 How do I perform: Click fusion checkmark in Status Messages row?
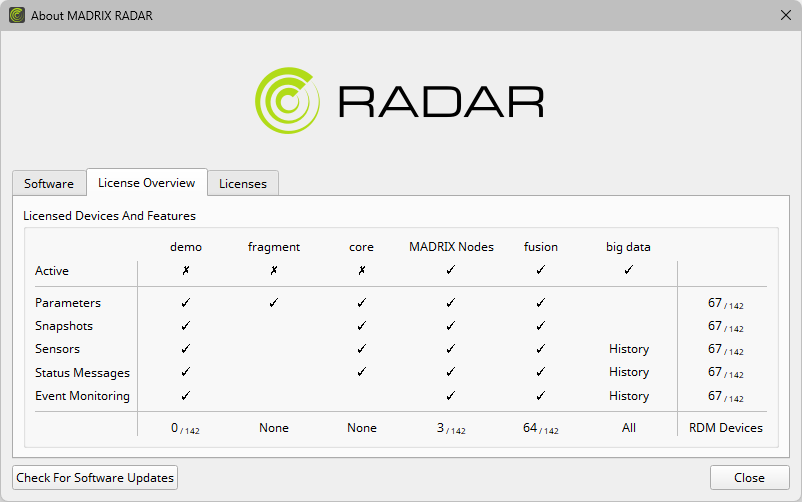click(541, 372)
